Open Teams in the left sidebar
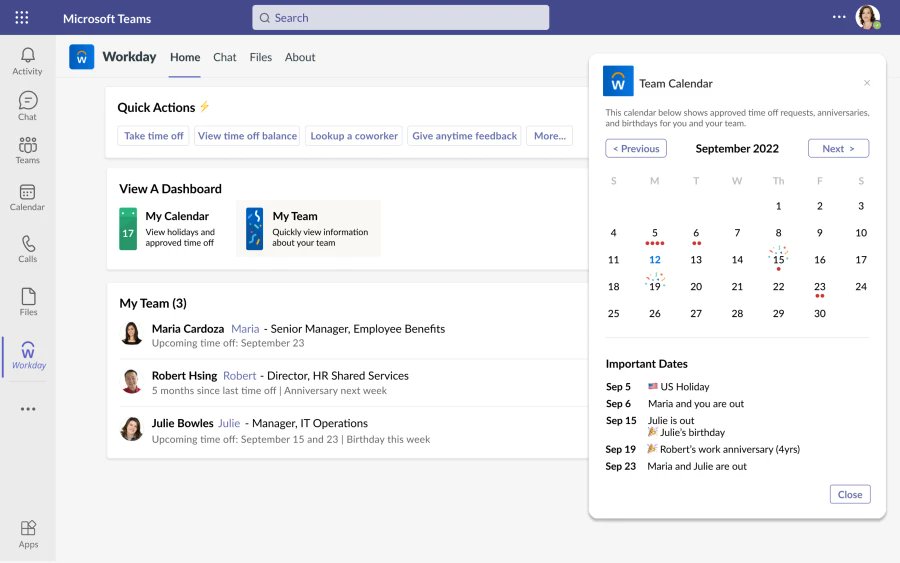Image resolution: width=900 pixels, height=563 pixels. pyautogui.click(x=28, y=150)
